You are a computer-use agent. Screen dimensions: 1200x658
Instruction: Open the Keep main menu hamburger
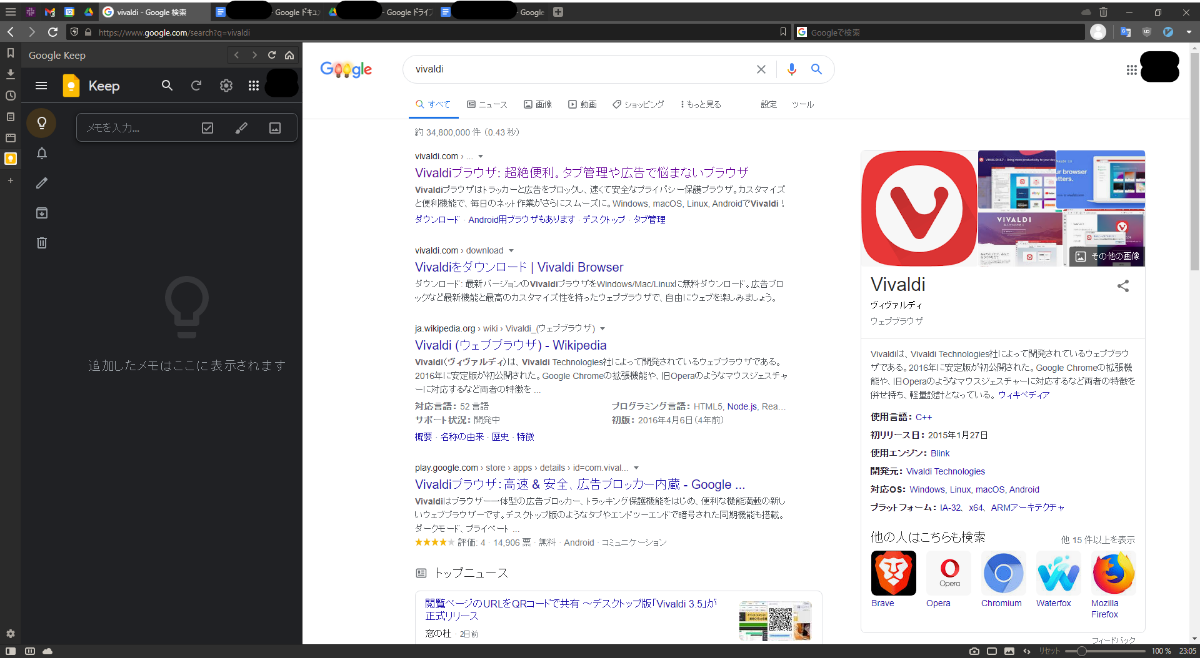click(41, 86)
